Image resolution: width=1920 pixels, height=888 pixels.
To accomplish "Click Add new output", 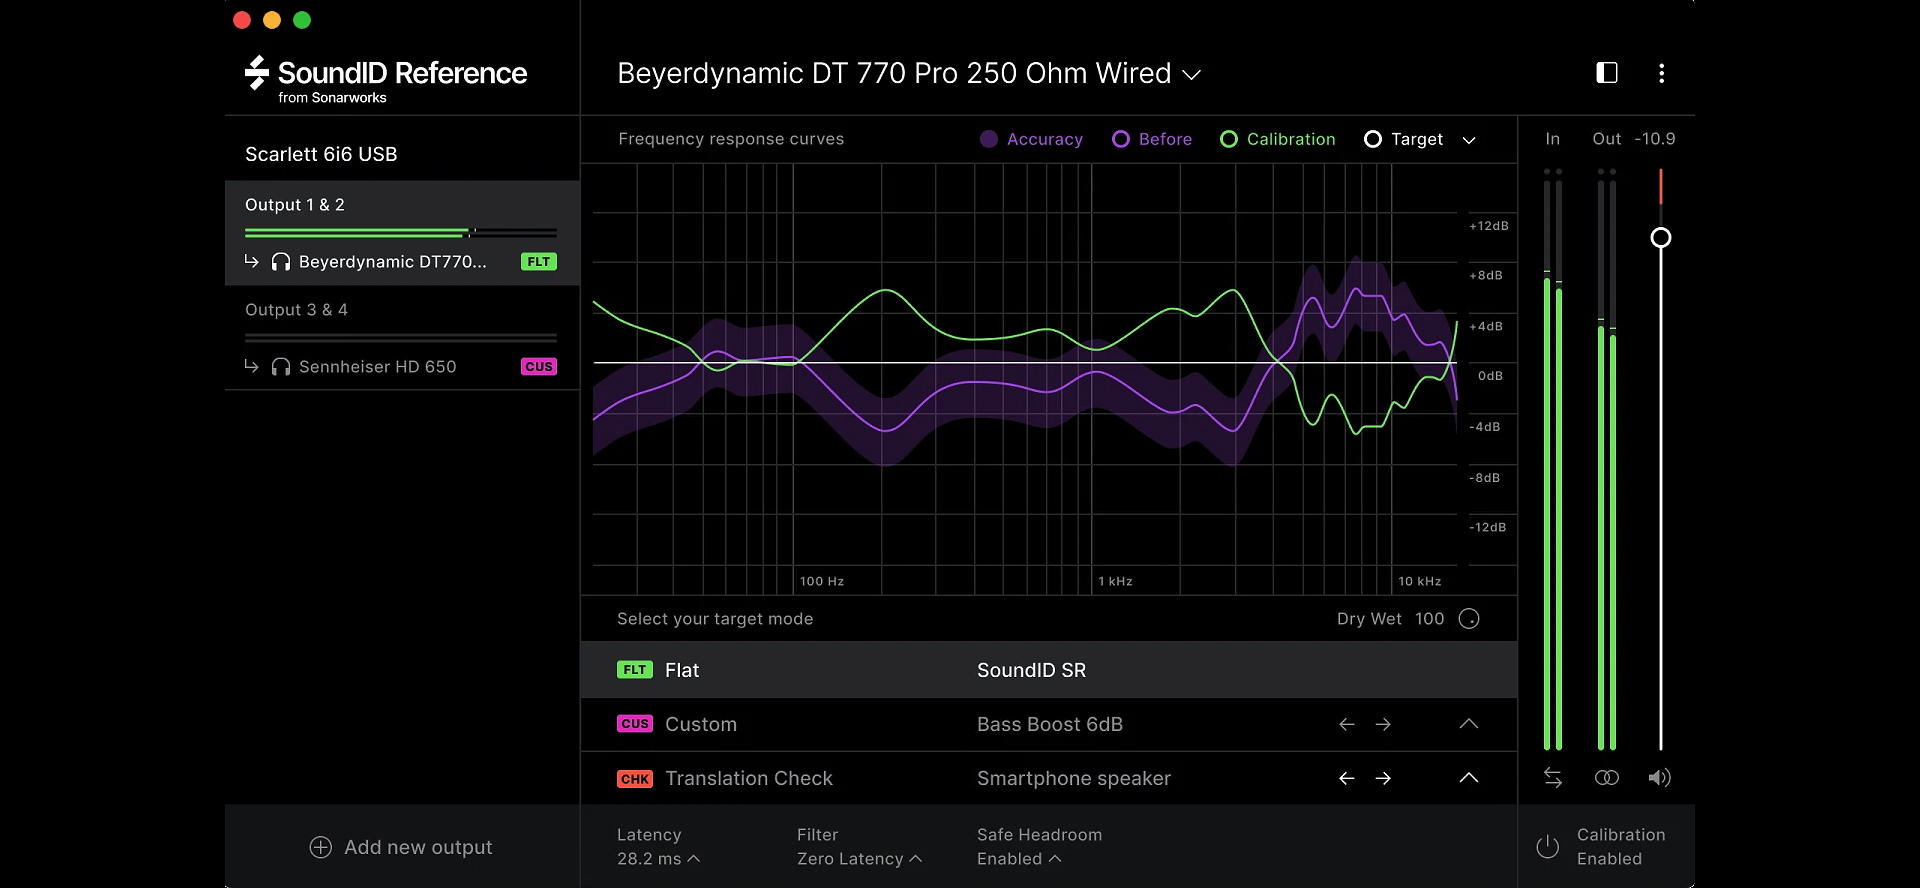I will pyautogui.click(x=401, y=847).
